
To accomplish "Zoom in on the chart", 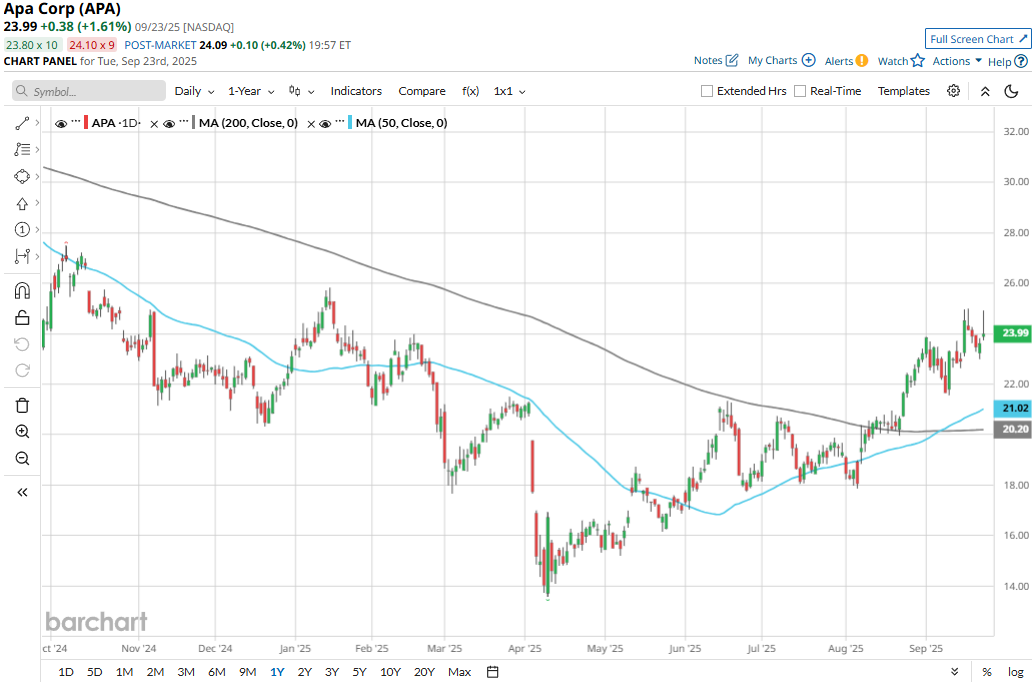I will (22, 432).
